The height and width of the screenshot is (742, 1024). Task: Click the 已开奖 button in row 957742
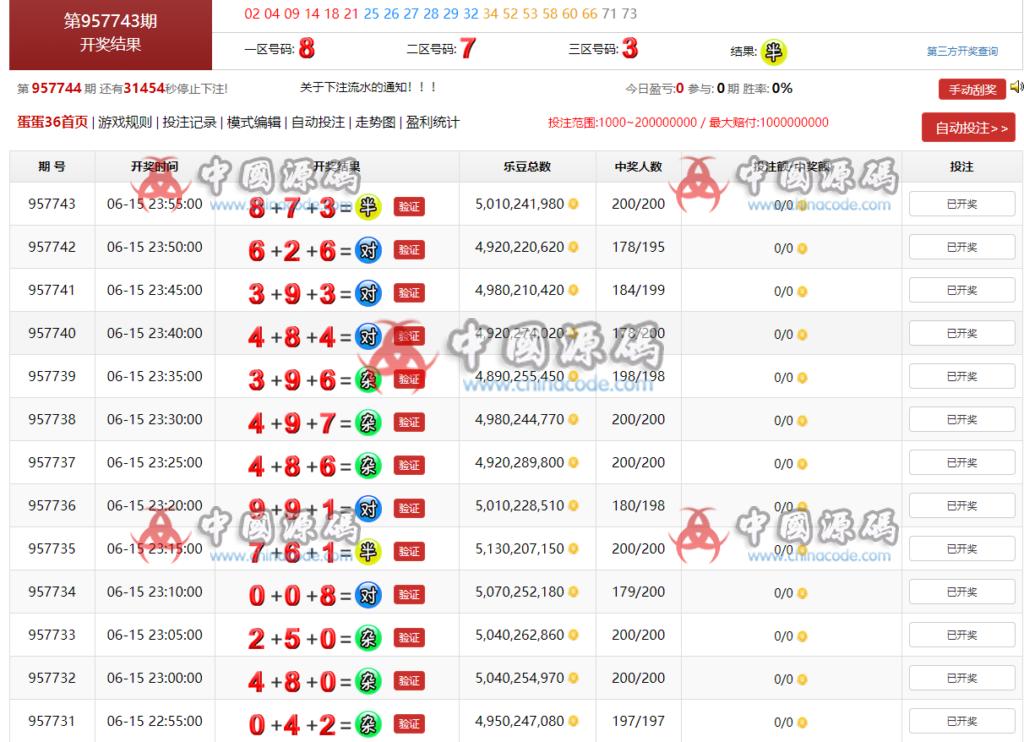(x=962, y=247)
